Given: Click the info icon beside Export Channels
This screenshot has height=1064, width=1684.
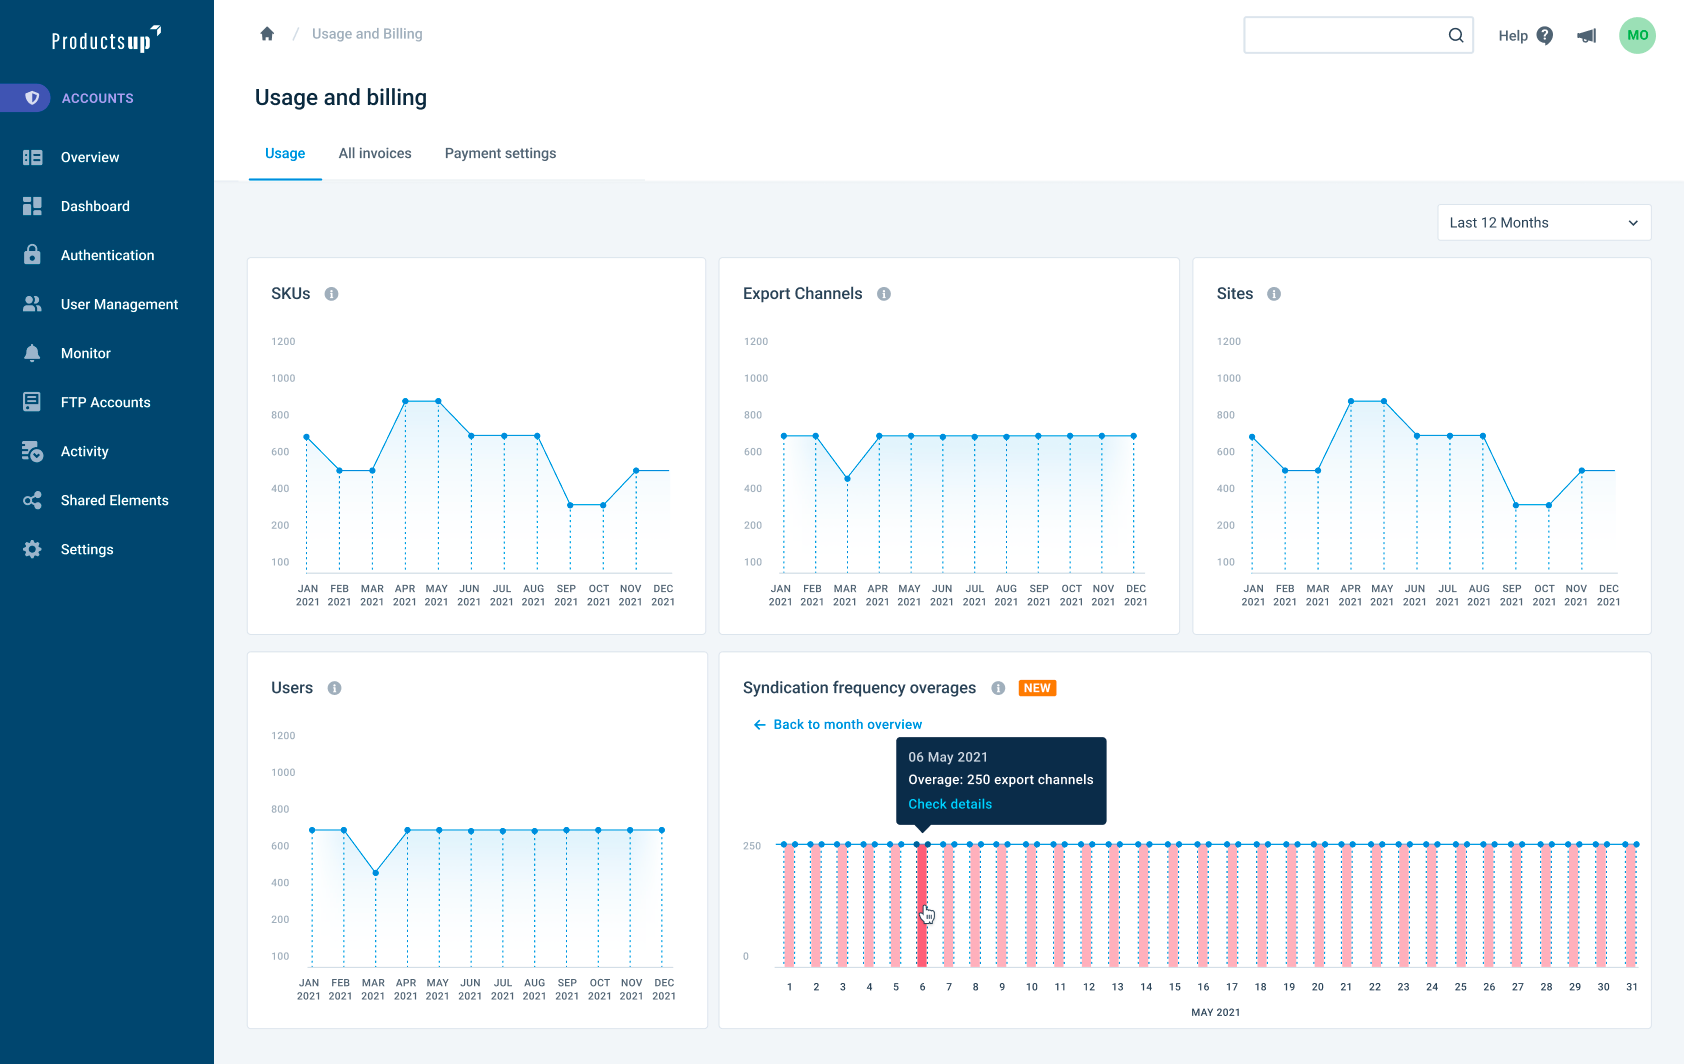Looking at the screenshot, I should (884, 294).
